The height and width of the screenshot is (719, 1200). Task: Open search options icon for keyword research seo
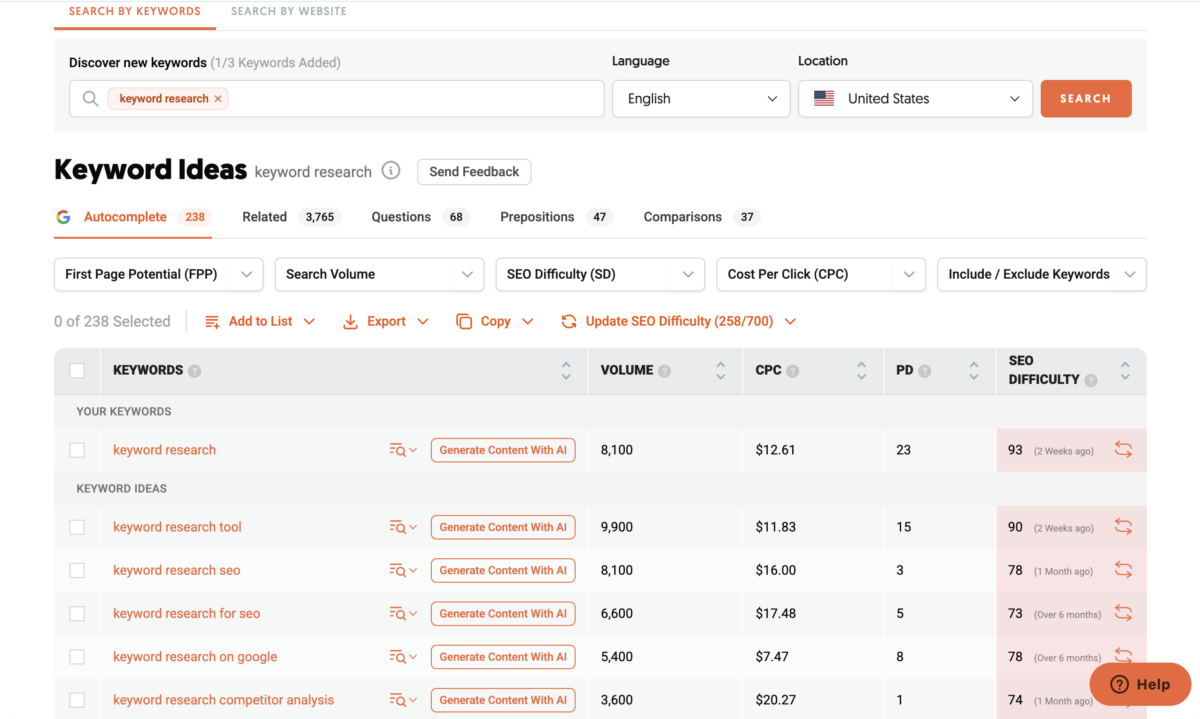(x=402, y=571)
